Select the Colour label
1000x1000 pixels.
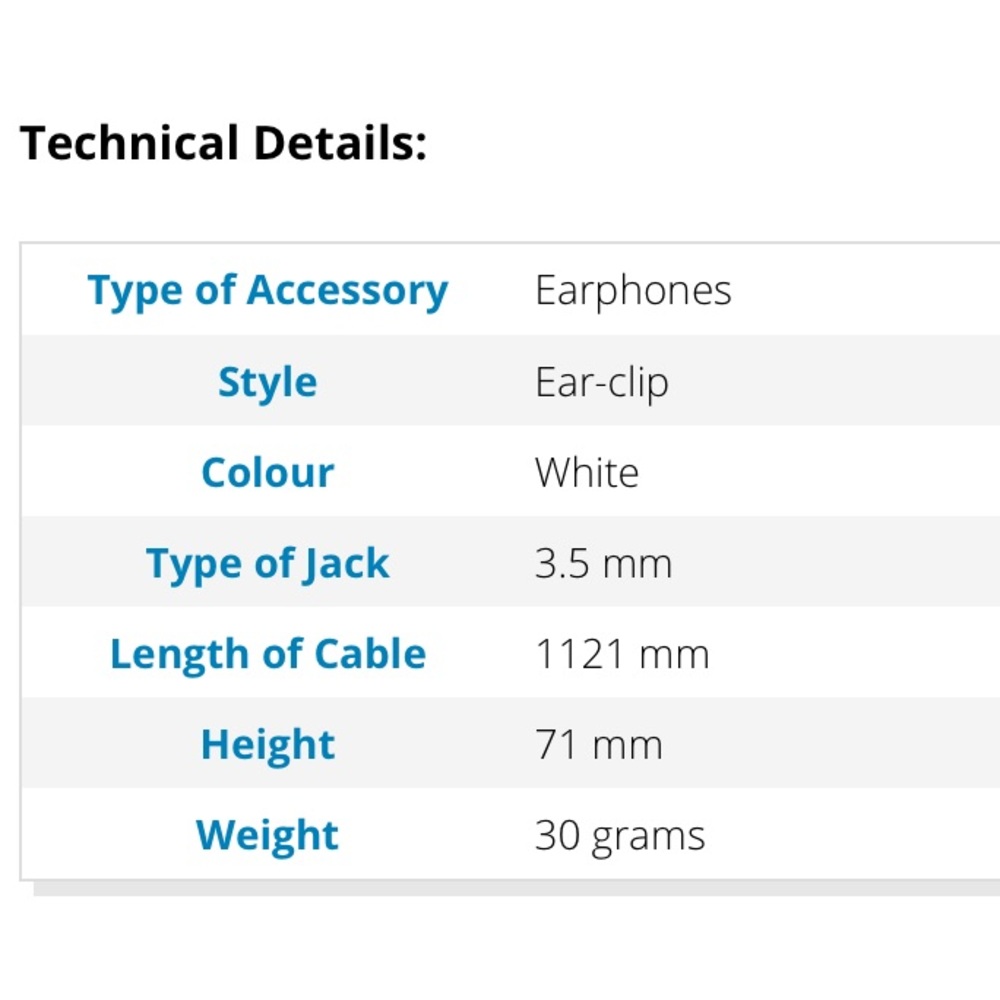tap(268, 473)
